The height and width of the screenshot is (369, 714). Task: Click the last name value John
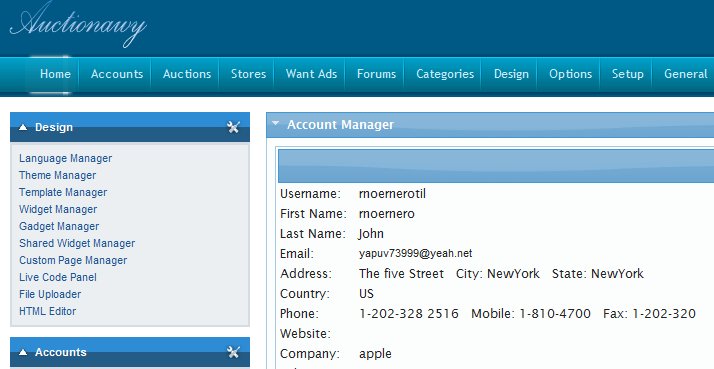[x=371, y=234]
